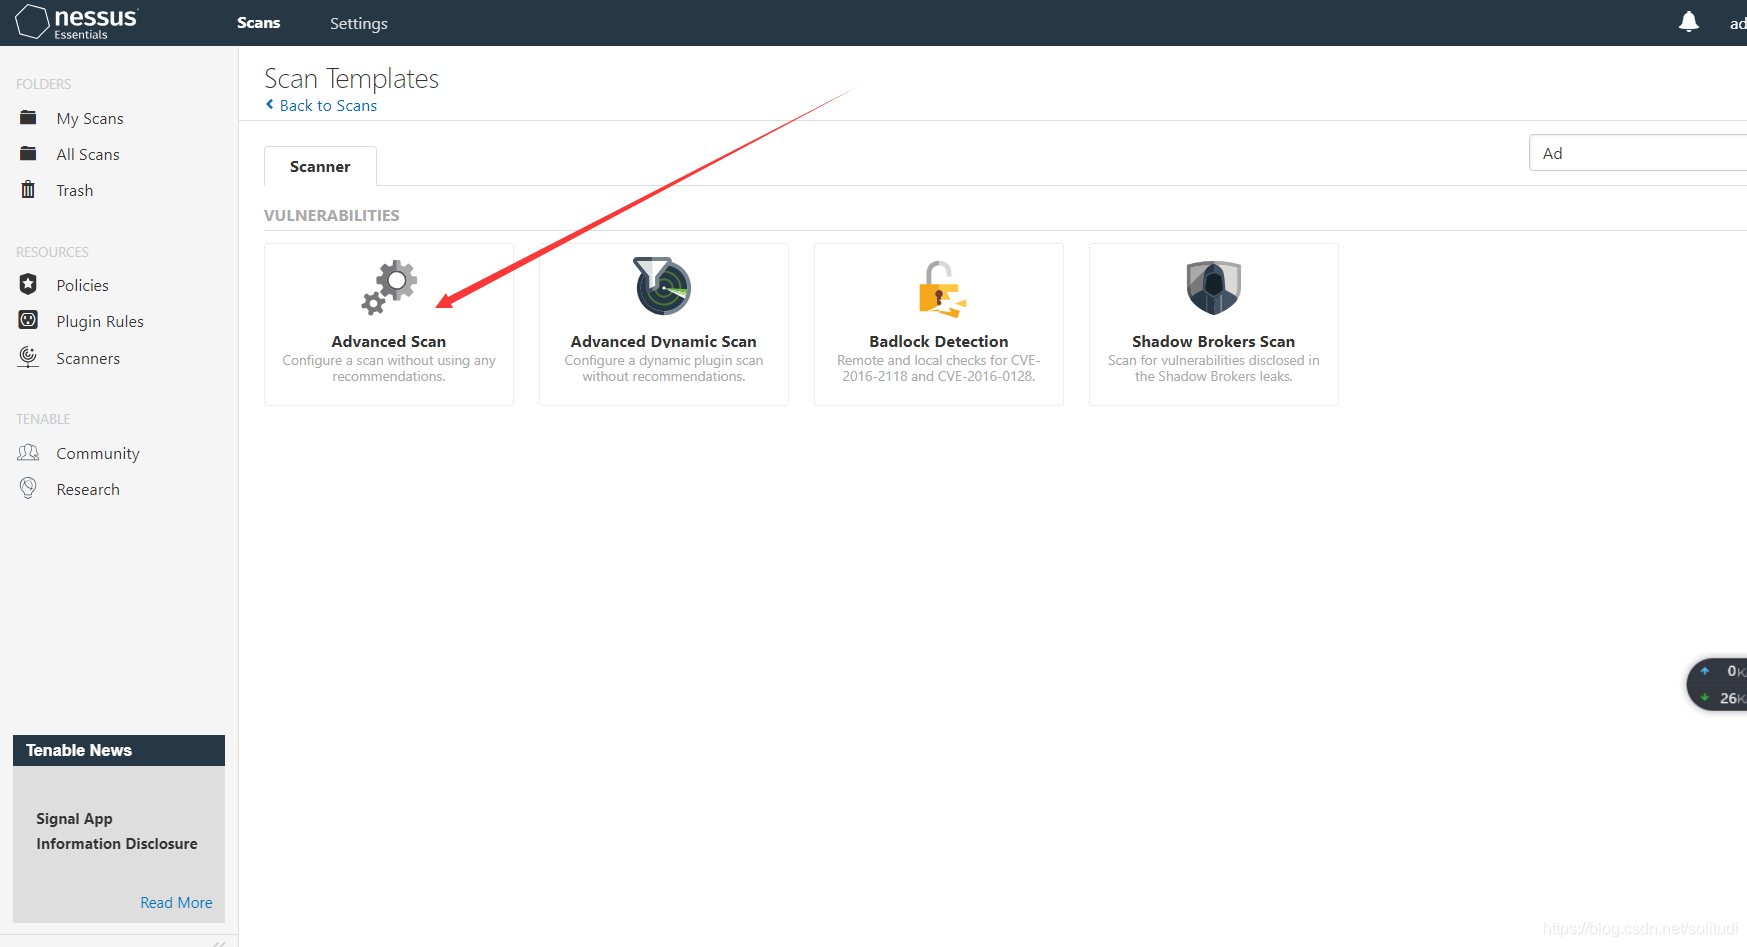This screenshot has width=1747, height=947.
Task: Click the My Scans folder icon
Action: [x=28, y=118]
